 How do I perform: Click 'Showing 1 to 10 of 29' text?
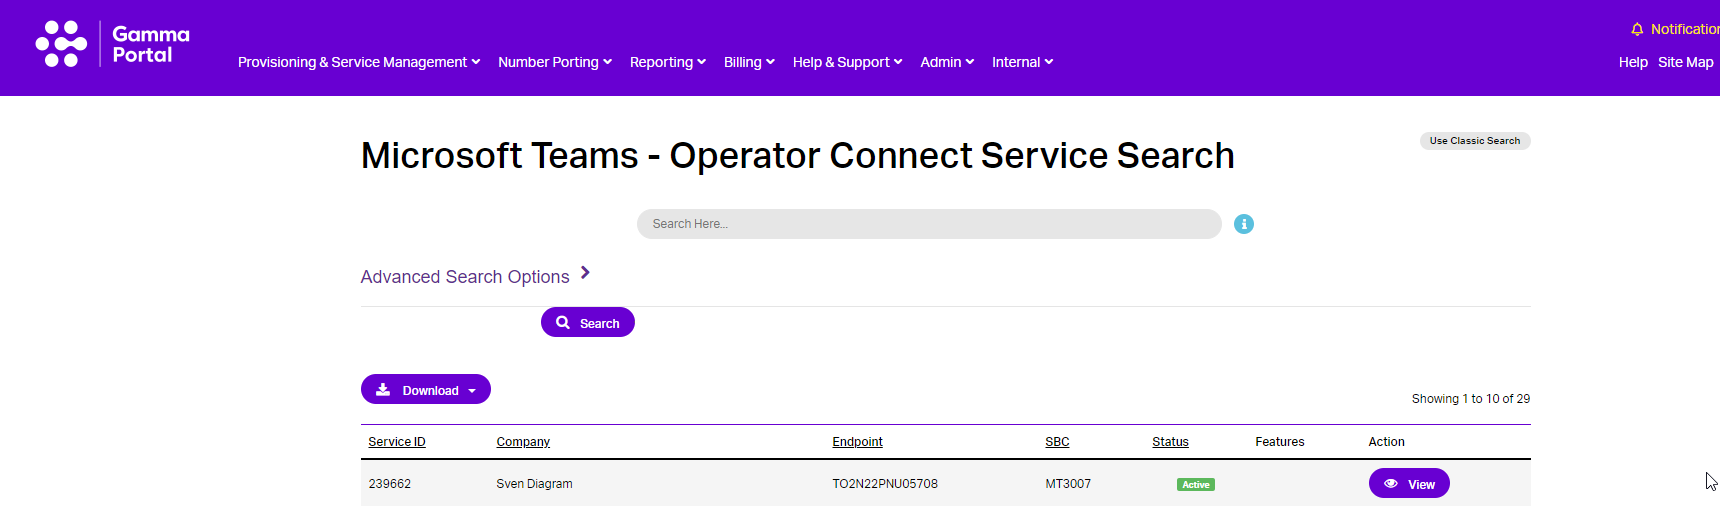(1471, 399)
